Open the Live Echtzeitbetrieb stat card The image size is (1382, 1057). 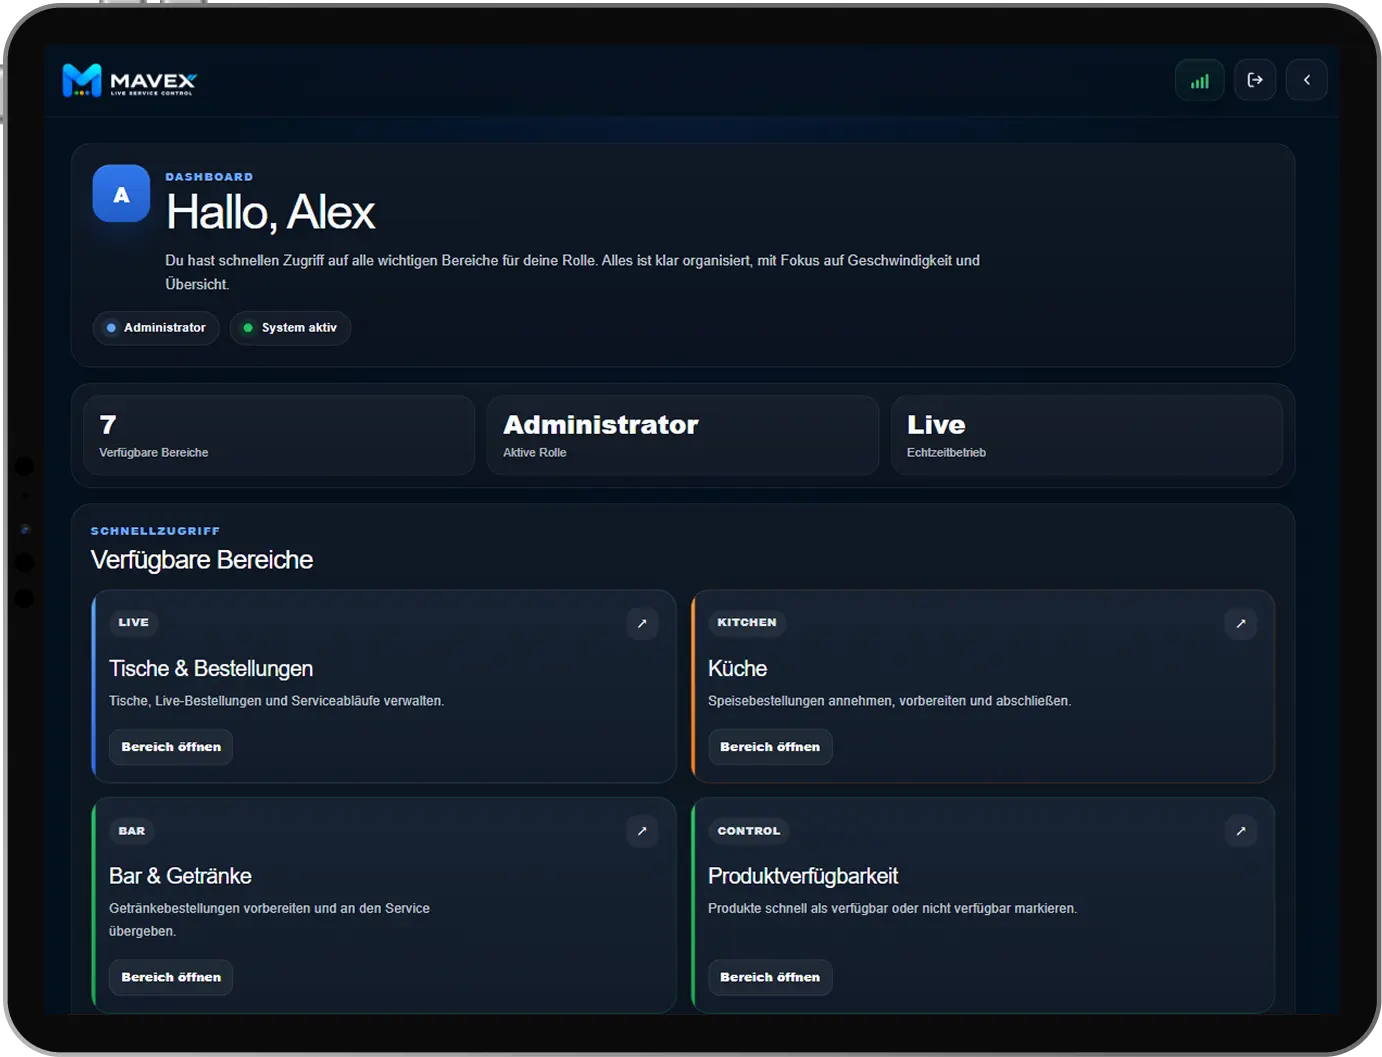[x=1087, y=435]
